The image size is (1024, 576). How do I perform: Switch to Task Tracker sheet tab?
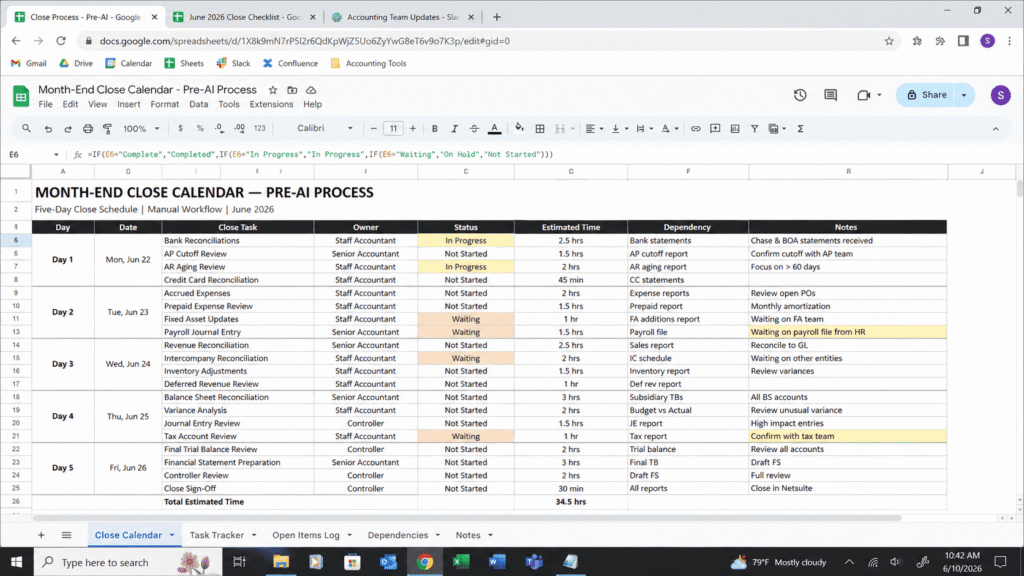point(216,535)
